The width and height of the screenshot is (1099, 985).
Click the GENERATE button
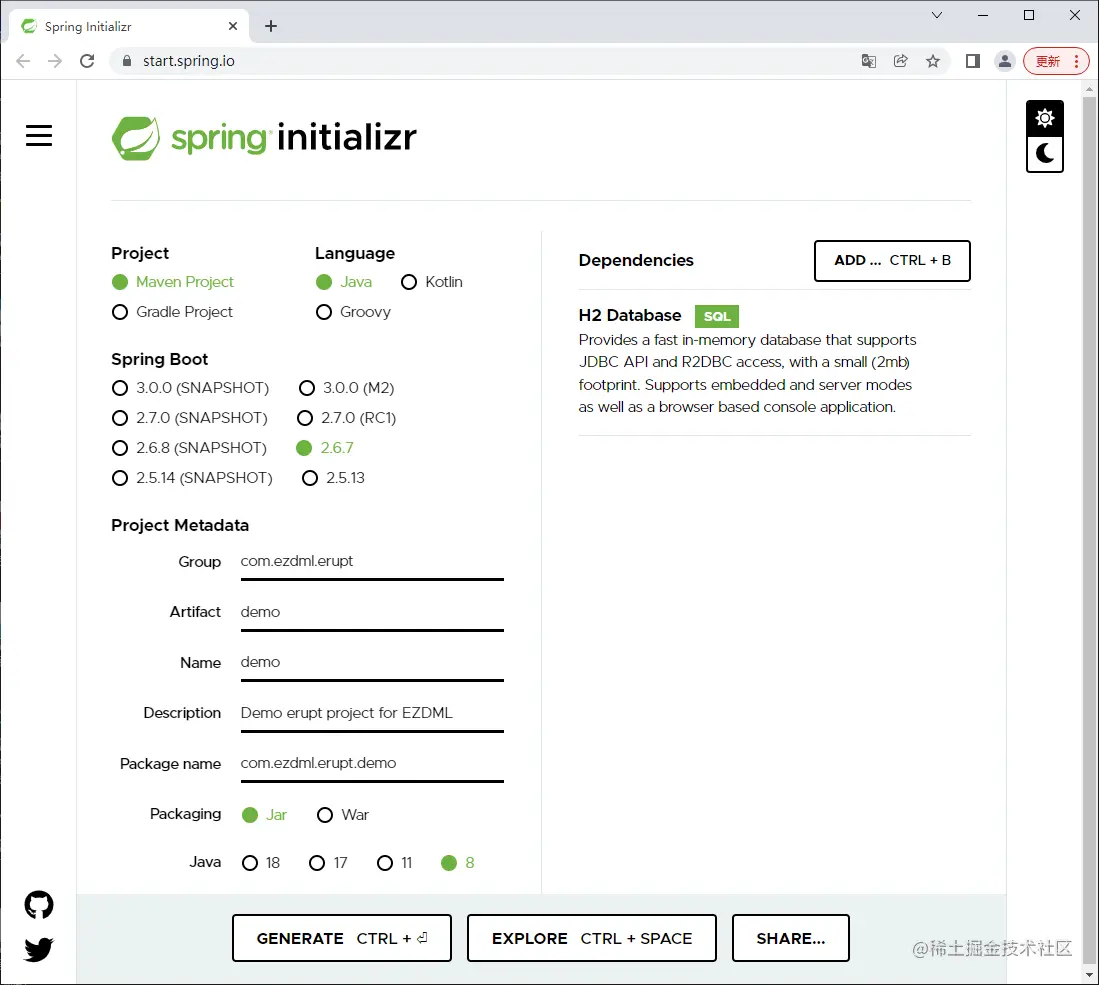click(x=341, y=938)
